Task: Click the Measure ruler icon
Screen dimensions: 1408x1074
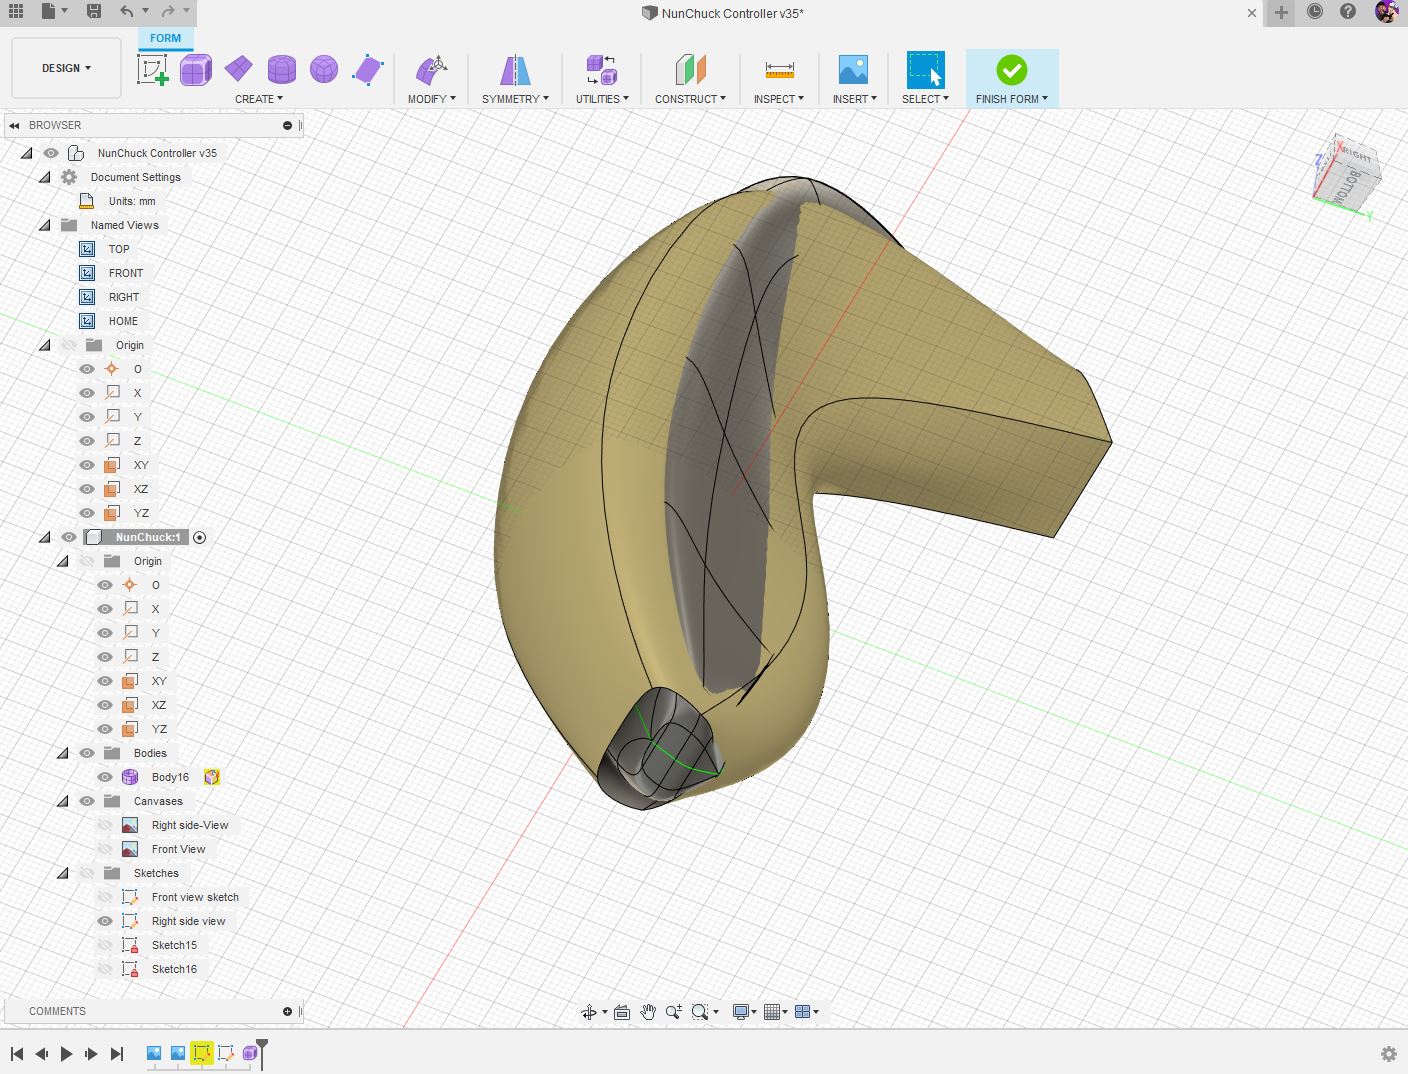Action: tap(779, 70)
